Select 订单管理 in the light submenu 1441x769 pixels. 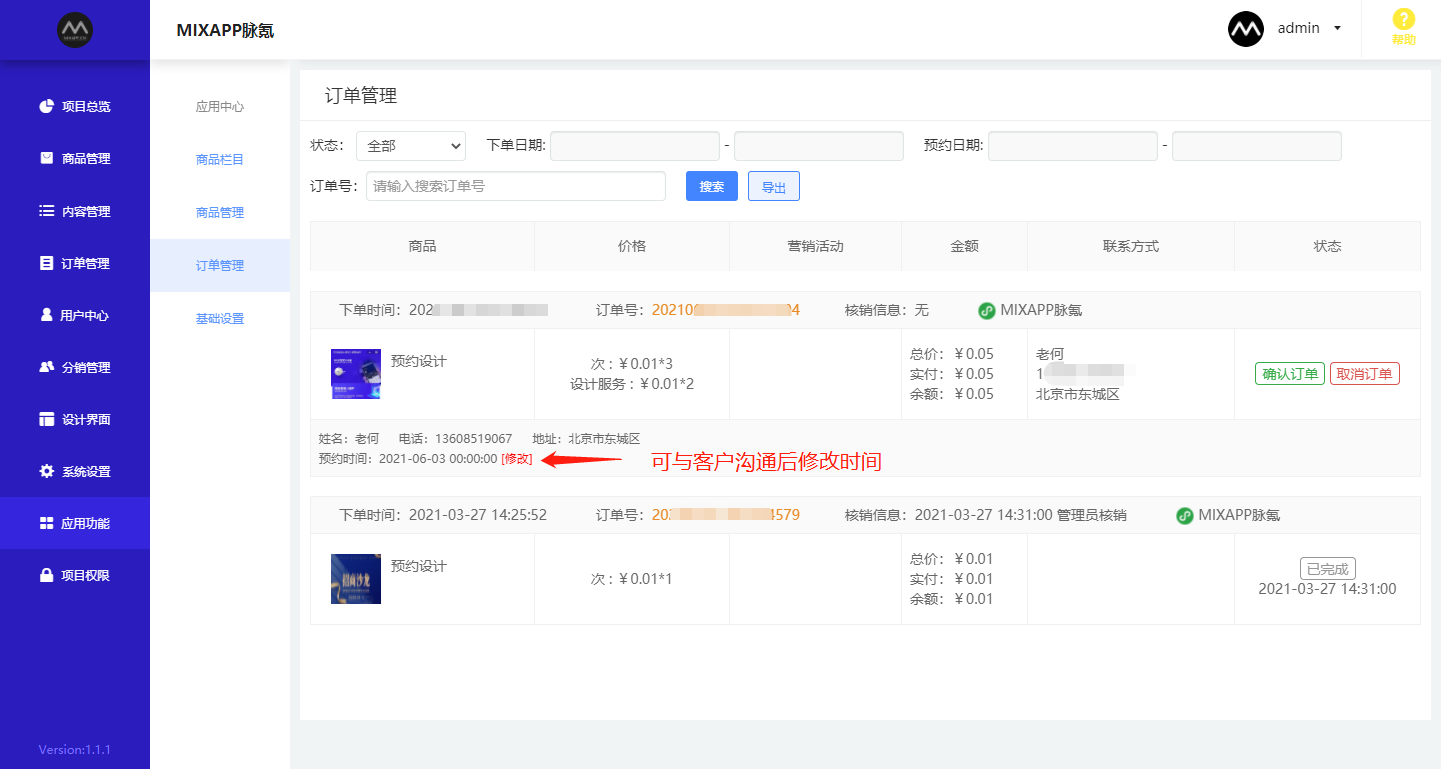[220, 266]
